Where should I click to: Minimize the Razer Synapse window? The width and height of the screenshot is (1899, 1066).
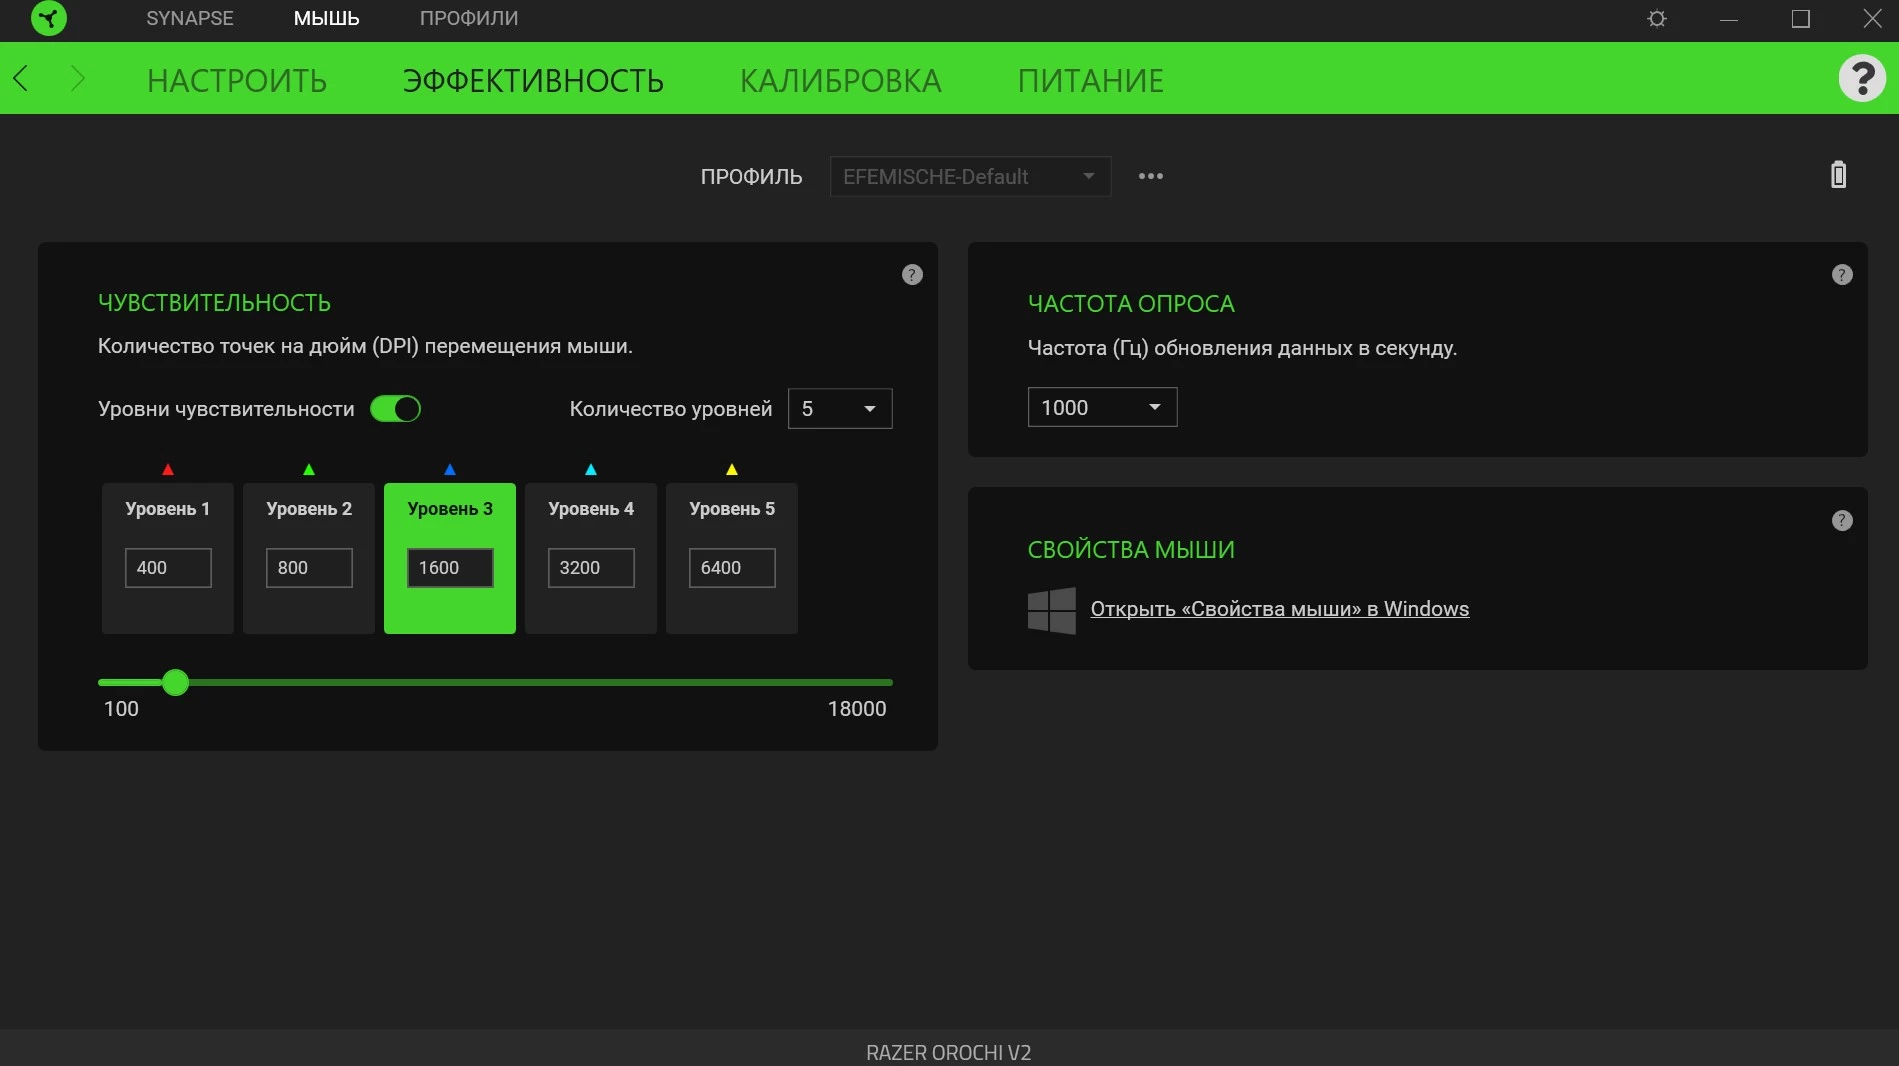(1729, 19)
